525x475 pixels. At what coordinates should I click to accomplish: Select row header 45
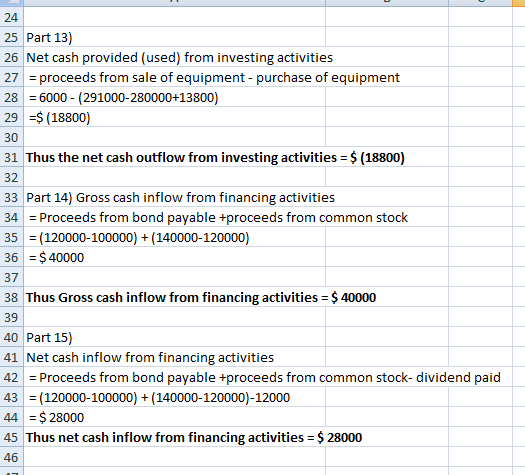coord(11,437)
